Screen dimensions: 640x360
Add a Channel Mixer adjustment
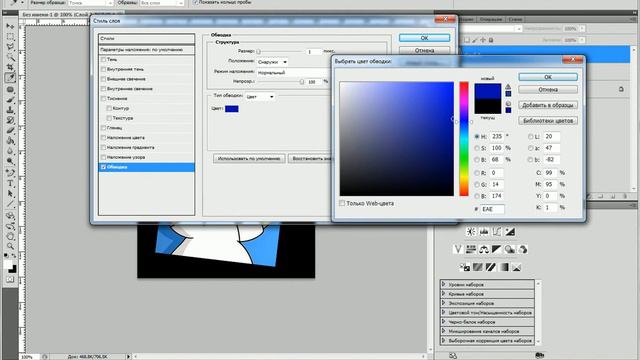pyautogui.click(x=522, y=249)
